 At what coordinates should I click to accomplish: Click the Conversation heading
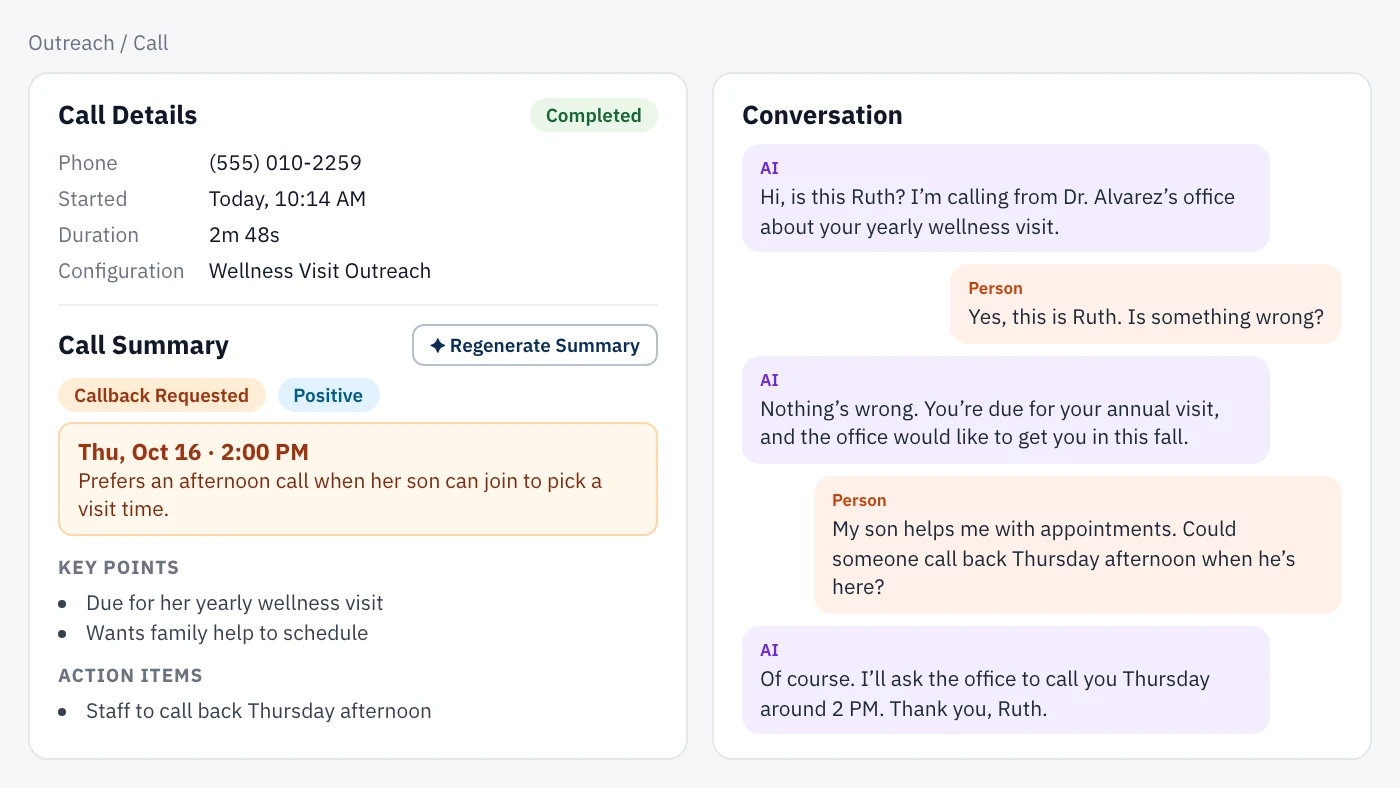822,115
